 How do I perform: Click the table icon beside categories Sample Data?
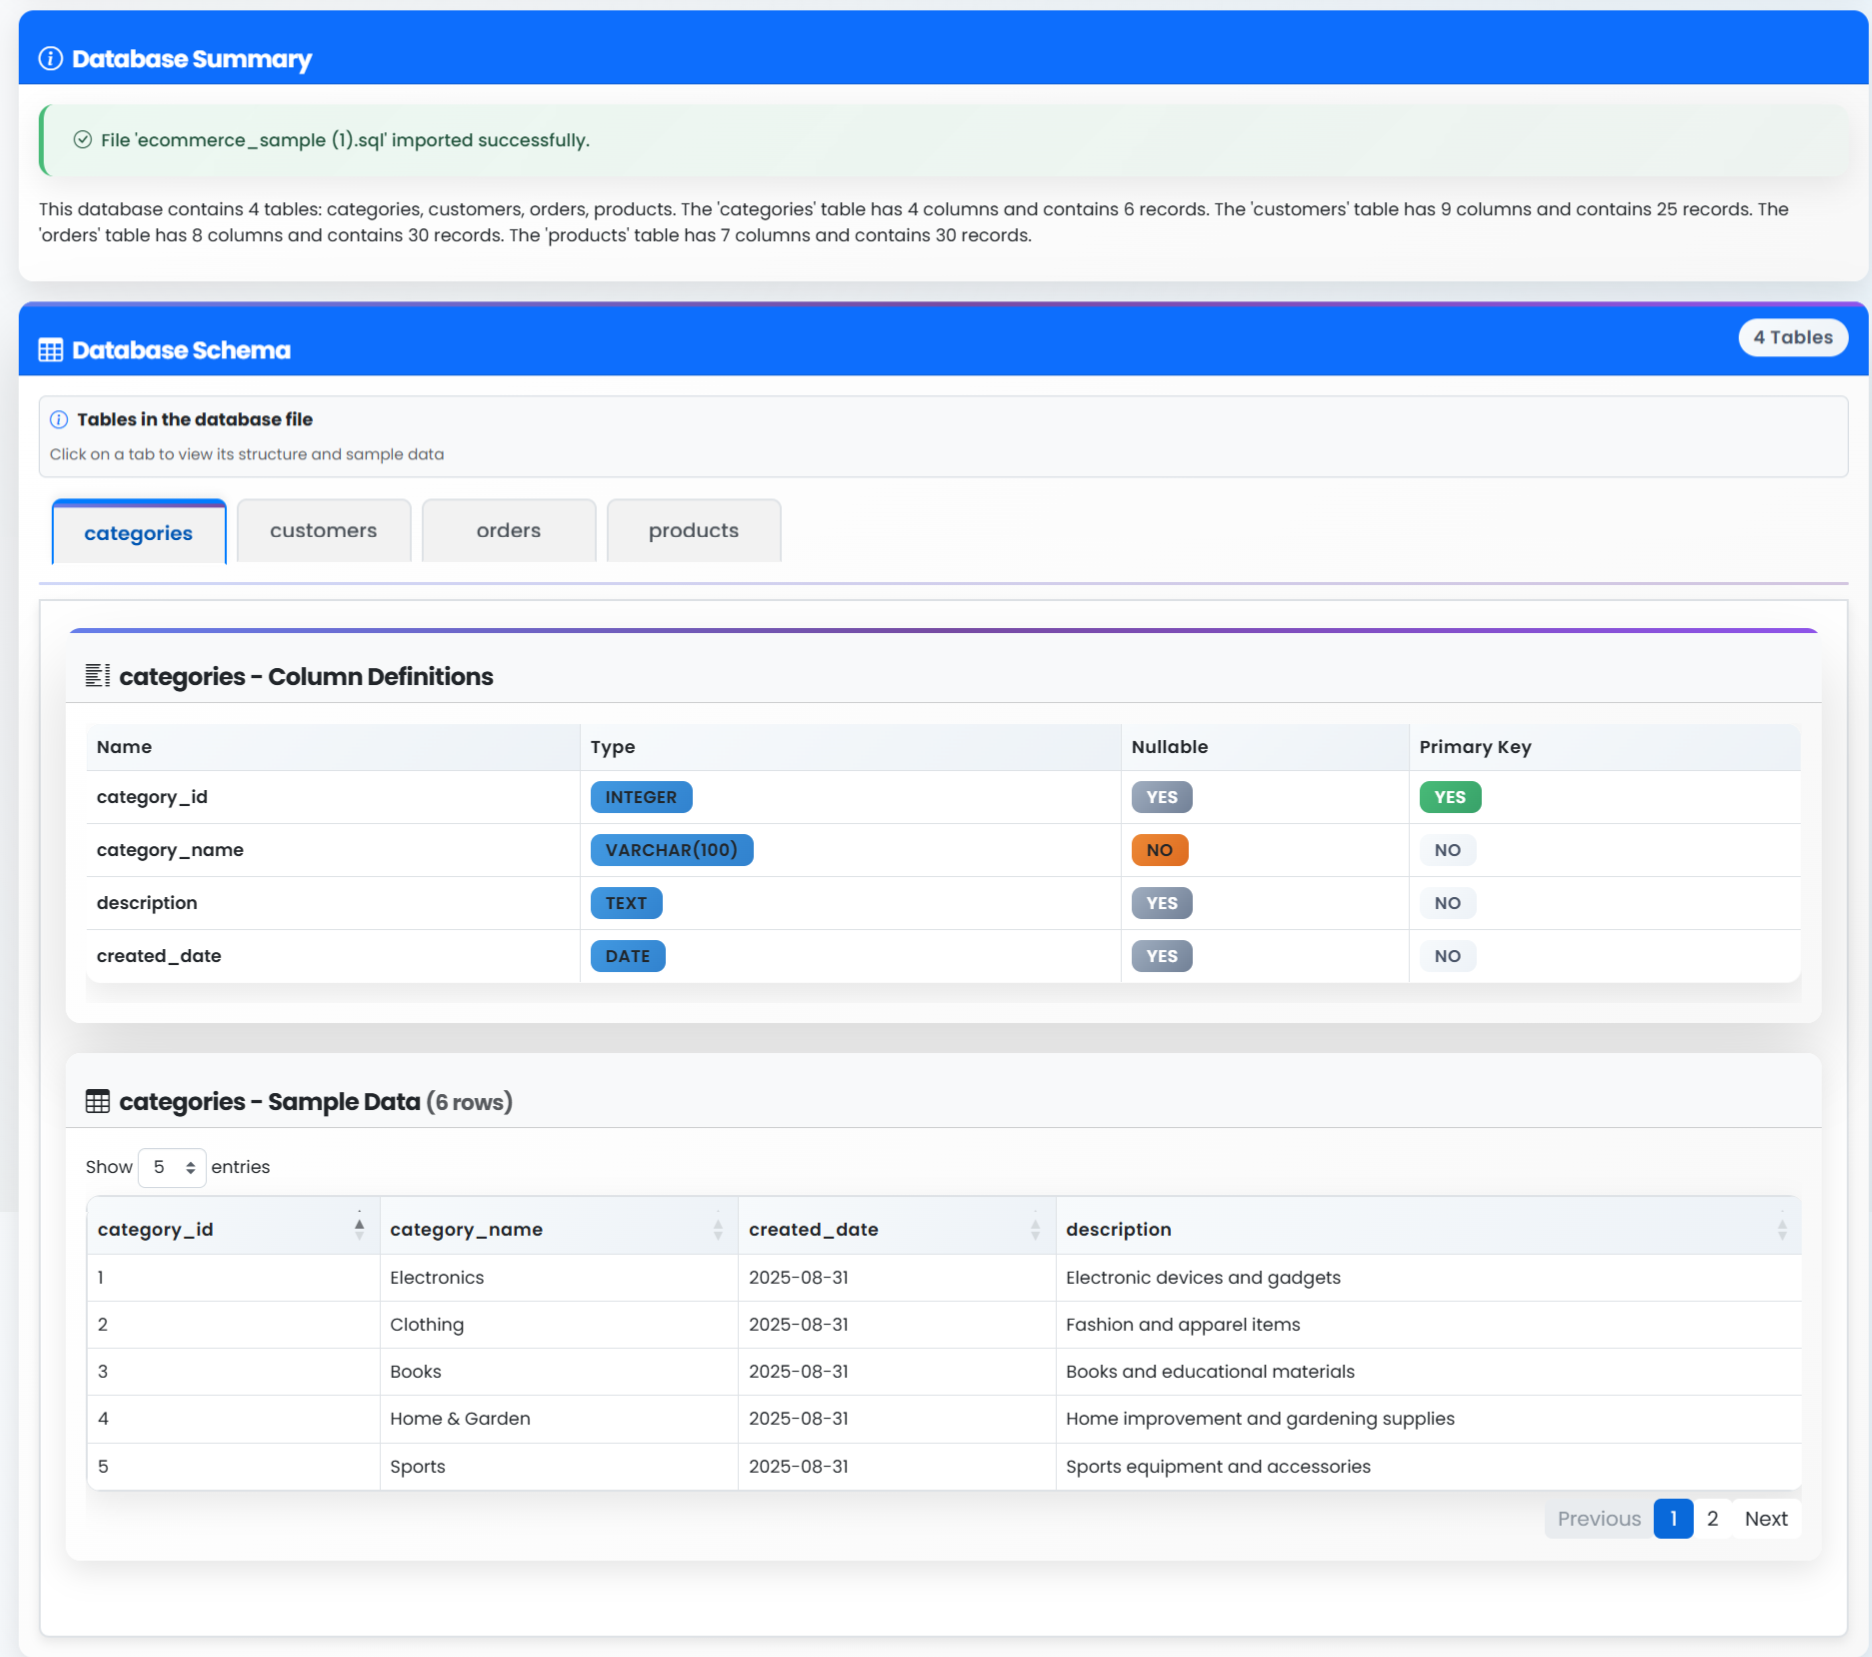click(x=97, y=1102)
